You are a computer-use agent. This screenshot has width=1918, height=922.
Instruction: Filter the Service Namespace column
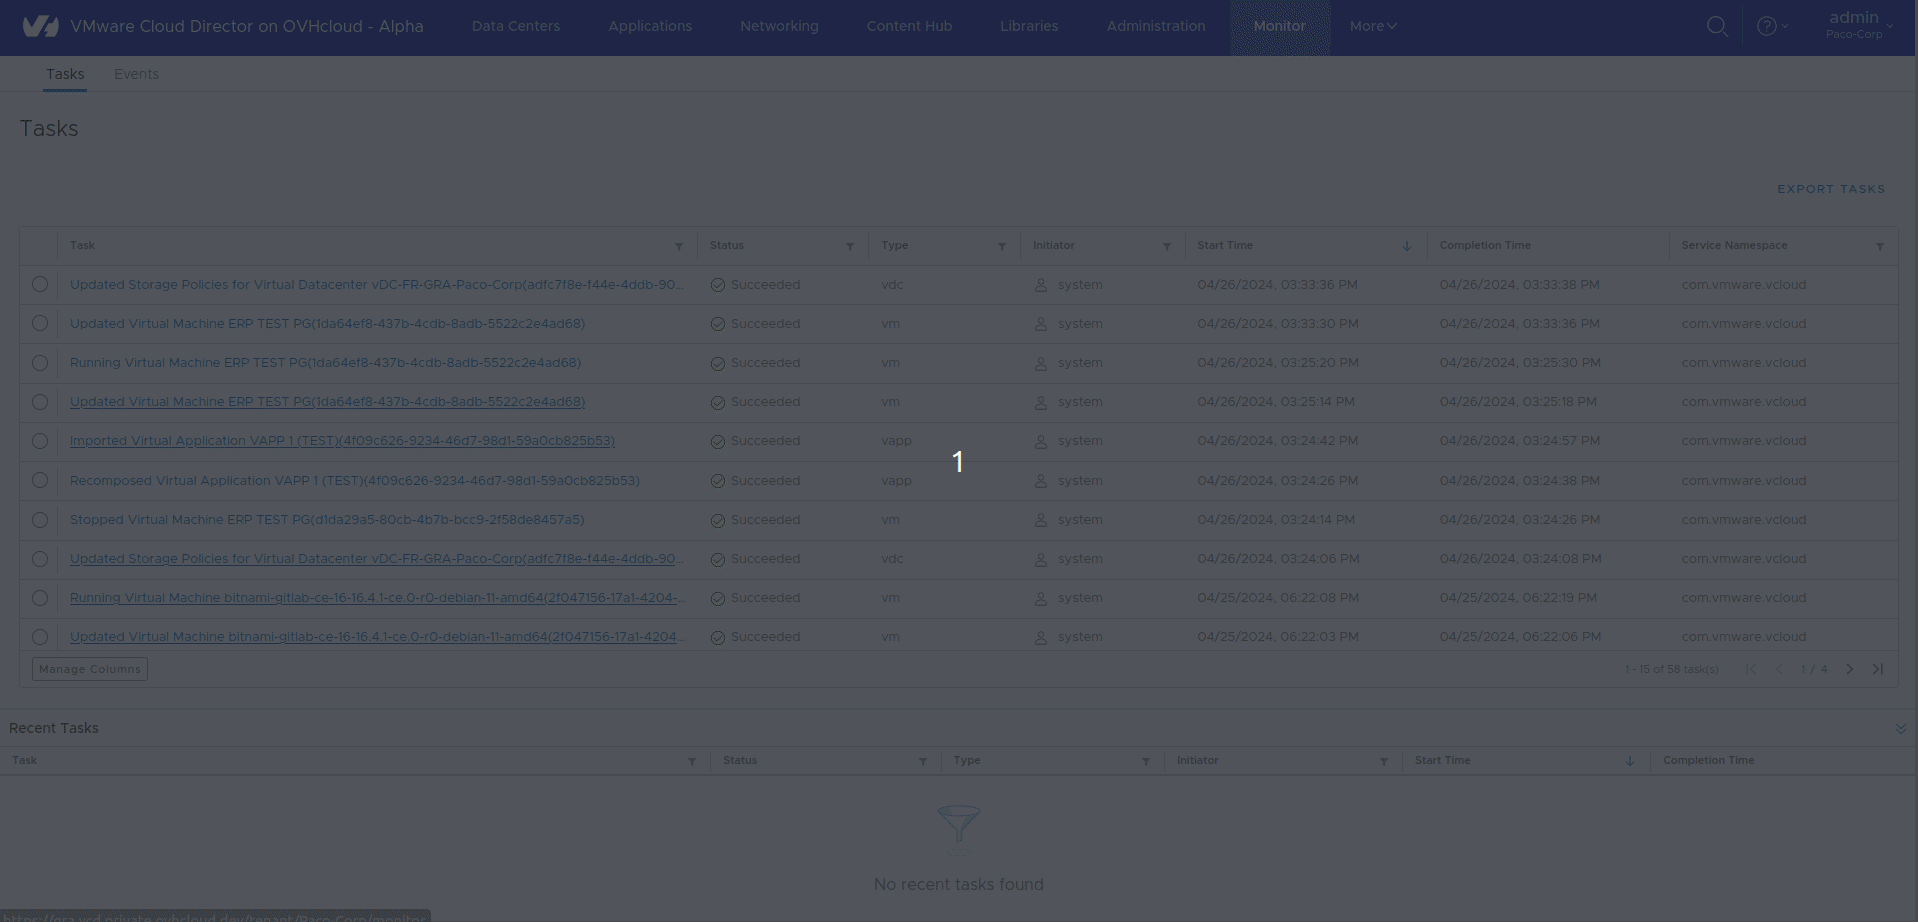click(1879, 245)
